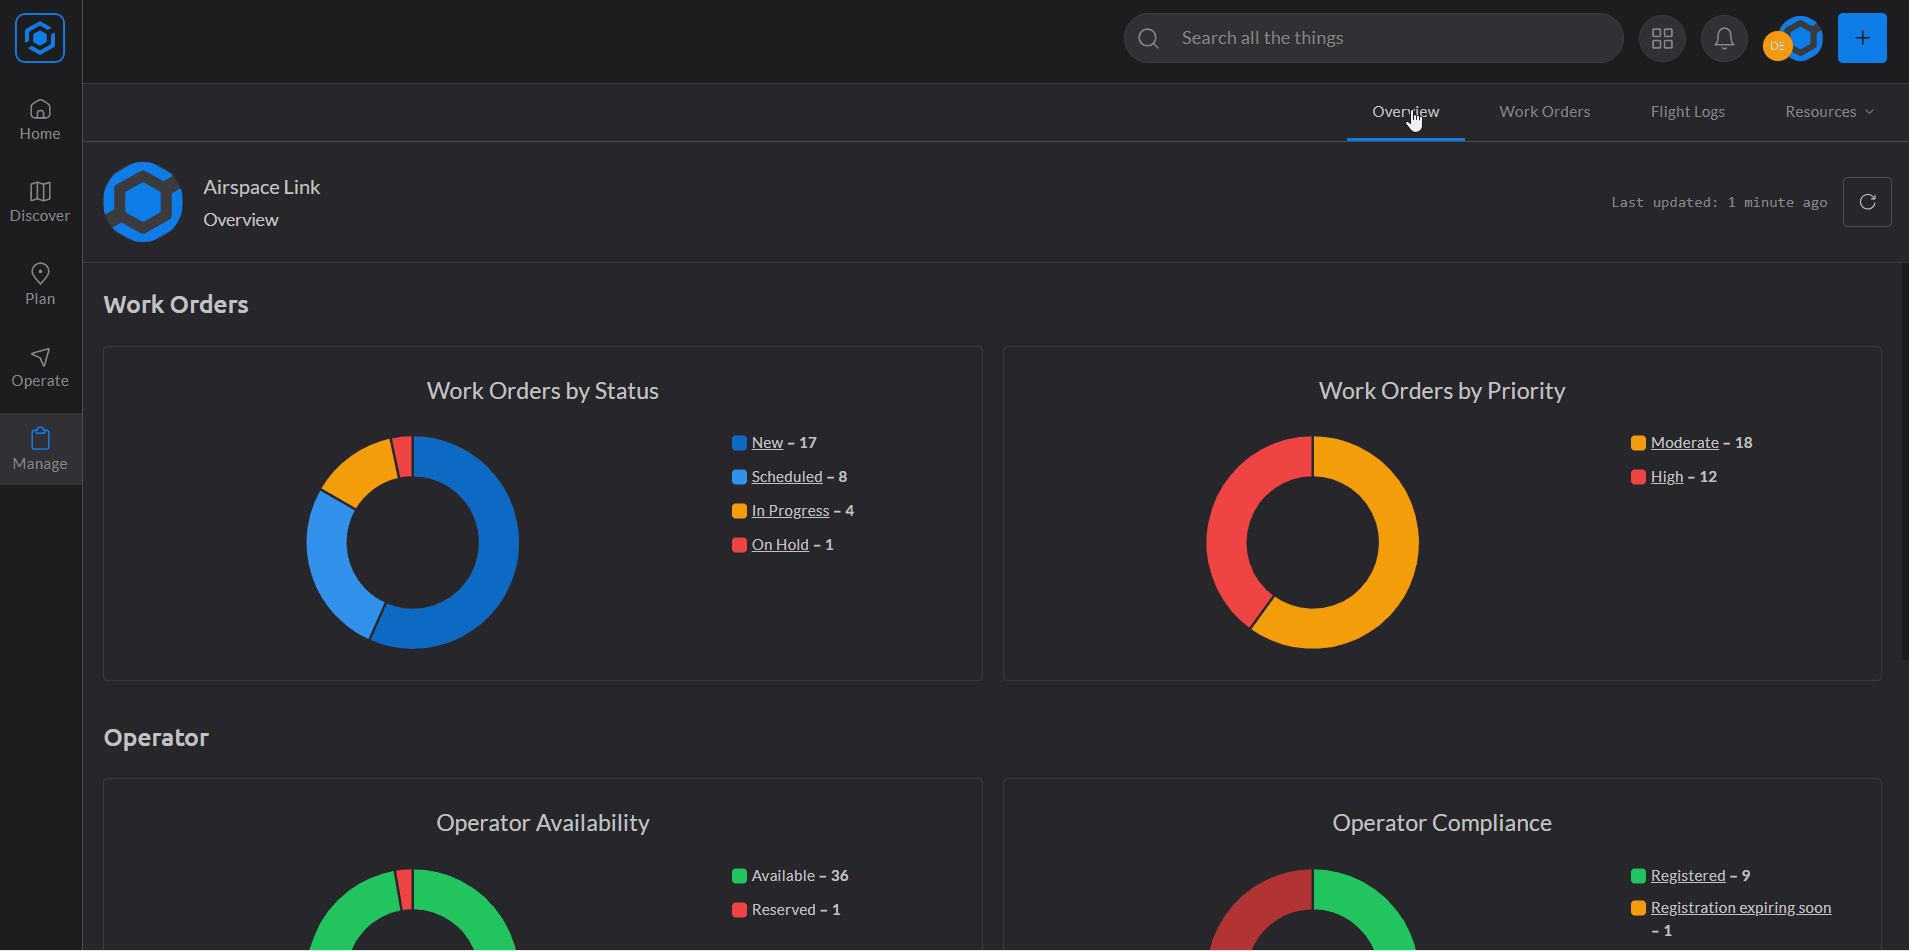Open the notifications bell
This screenshot has width=1909, height=951.
click(1724, 38)
